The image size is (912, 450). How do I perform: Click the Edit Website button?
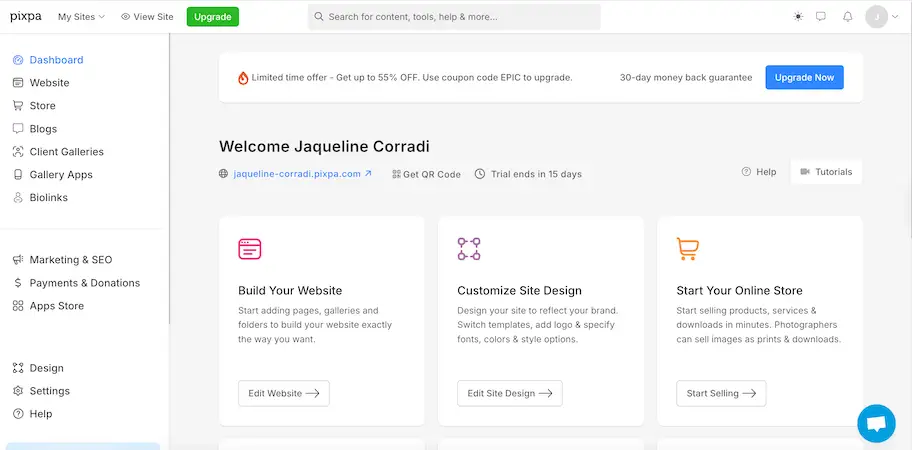coord(284,394)
